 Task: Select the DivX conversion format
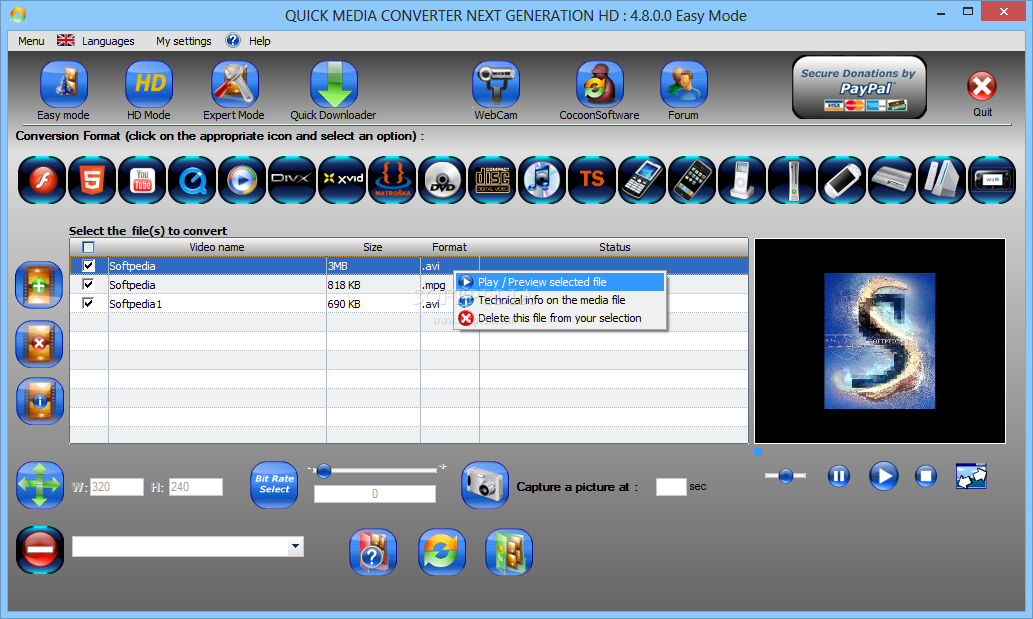pyautogui.click(x=293, y=180)
